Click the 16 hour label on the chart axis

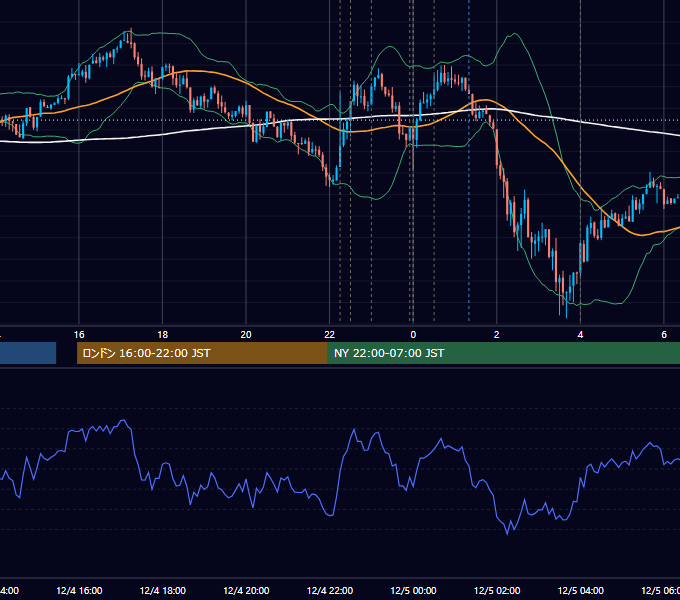(x=79, y=335)
